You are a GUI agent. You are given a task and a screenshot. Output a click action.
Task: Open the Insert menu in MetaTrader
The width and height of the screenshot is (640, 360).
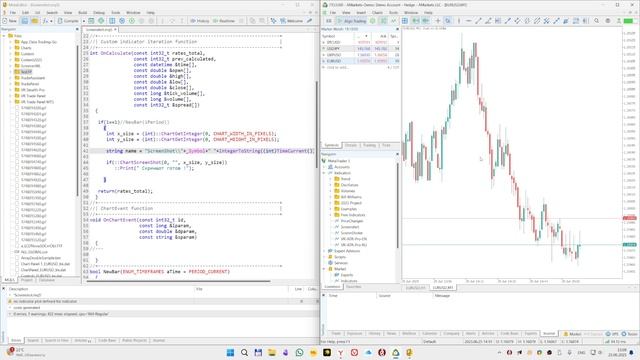361,13
